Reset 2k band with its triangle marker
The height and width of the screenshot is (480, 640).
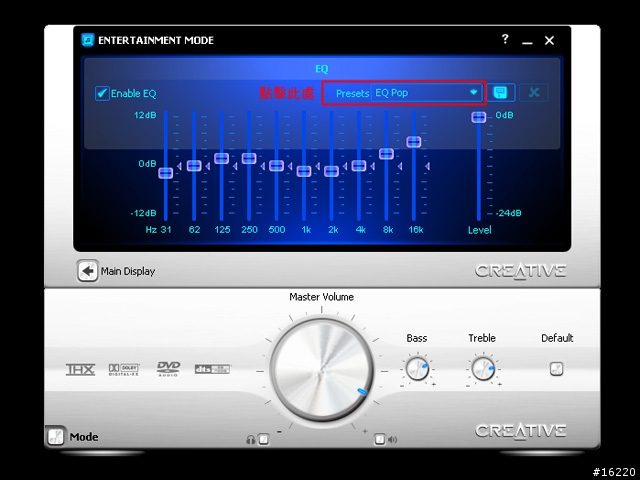click(x=345, y=166)
